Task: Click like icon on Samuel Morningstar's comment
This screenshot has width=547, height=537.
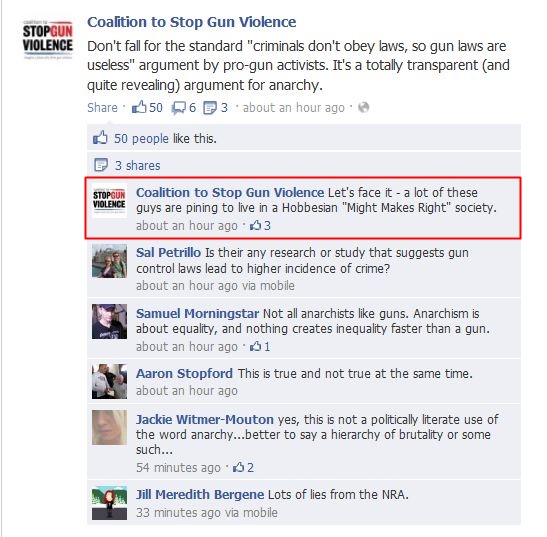Action: point(255,346)
